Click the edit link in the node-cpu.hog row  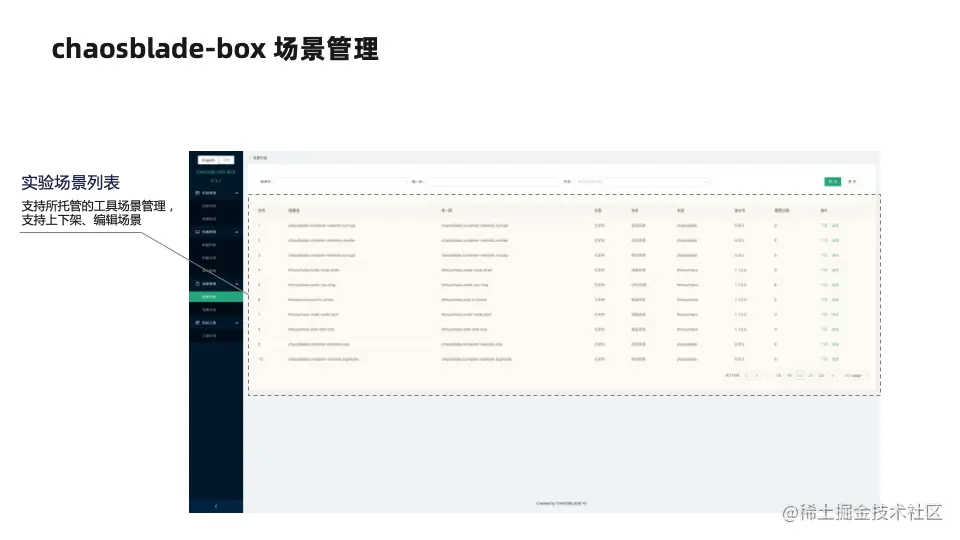point(835,285)
